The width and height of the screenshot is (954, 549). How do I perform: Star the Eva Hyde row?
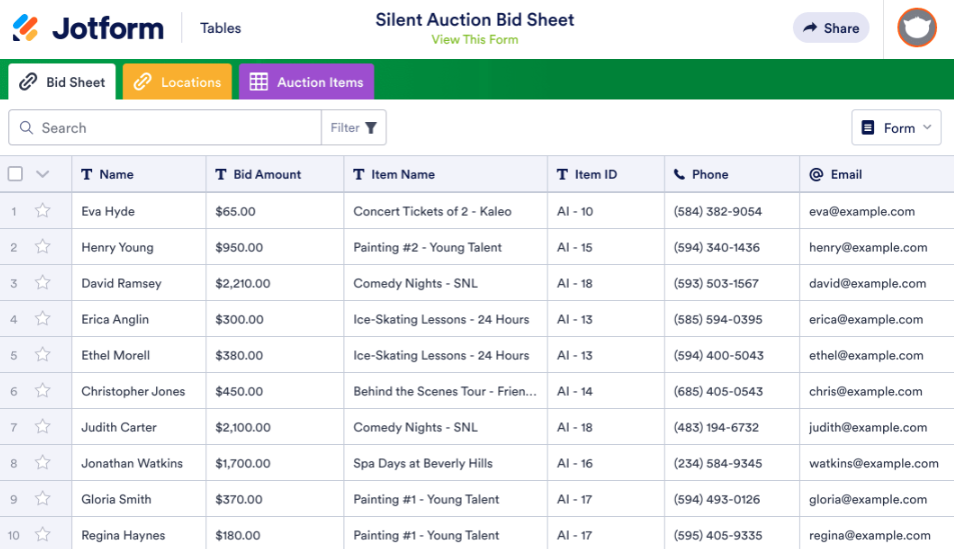(42, 211)
